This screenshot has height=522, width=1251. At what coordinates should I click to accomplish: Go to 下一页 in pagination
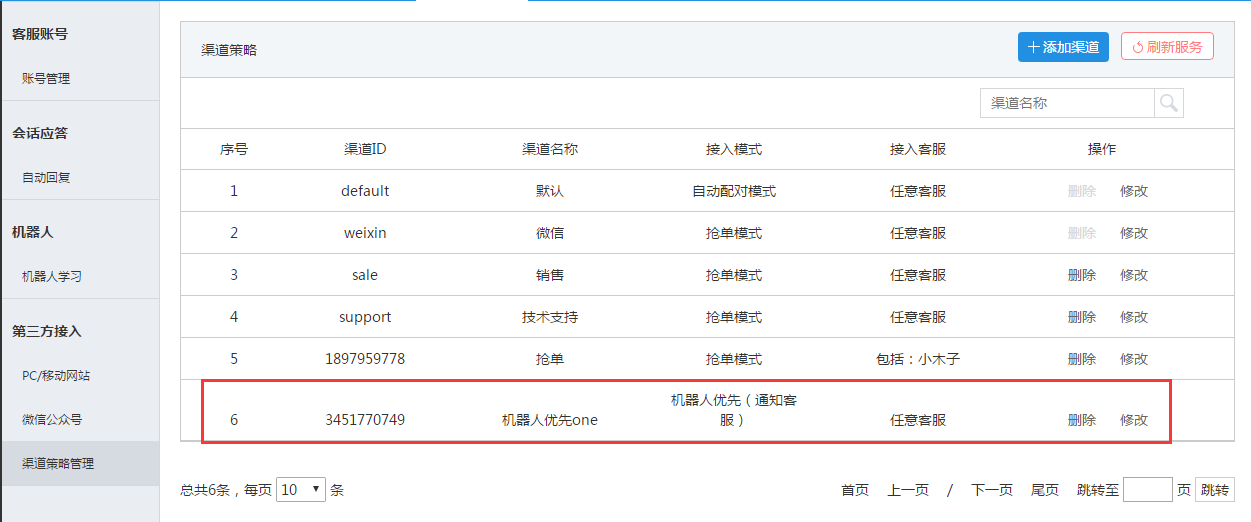(992, 490)
